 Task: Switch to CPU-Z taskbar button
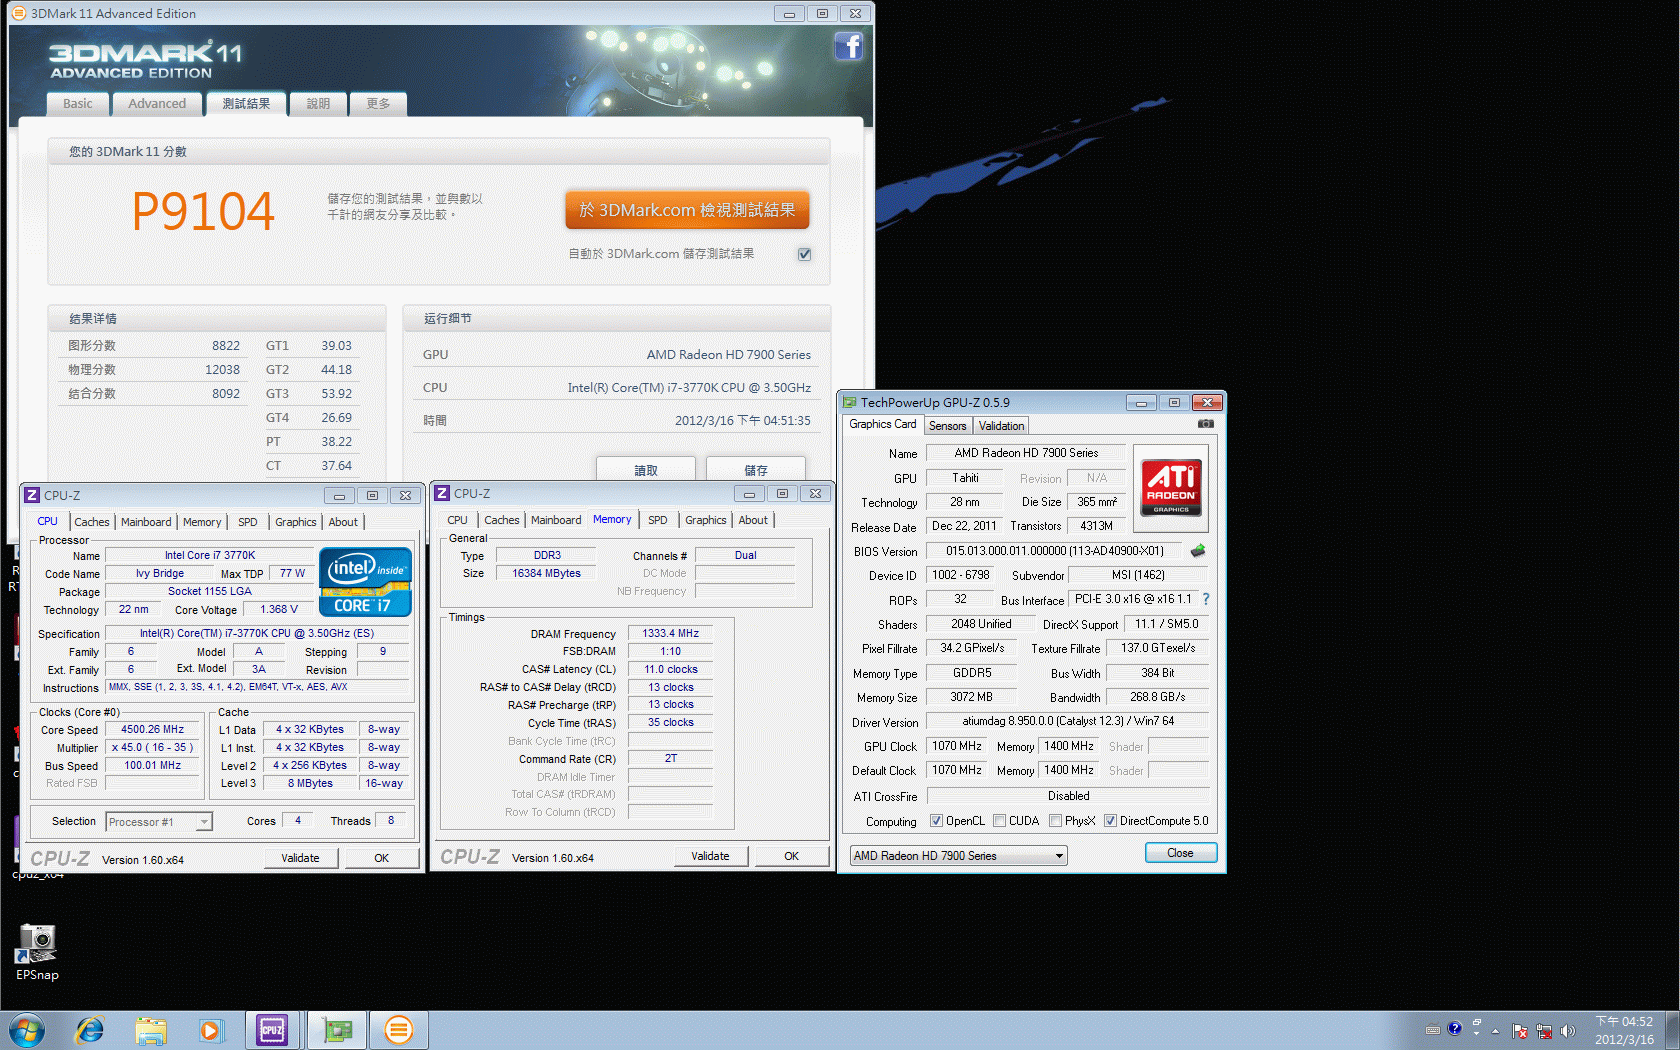272,1030
